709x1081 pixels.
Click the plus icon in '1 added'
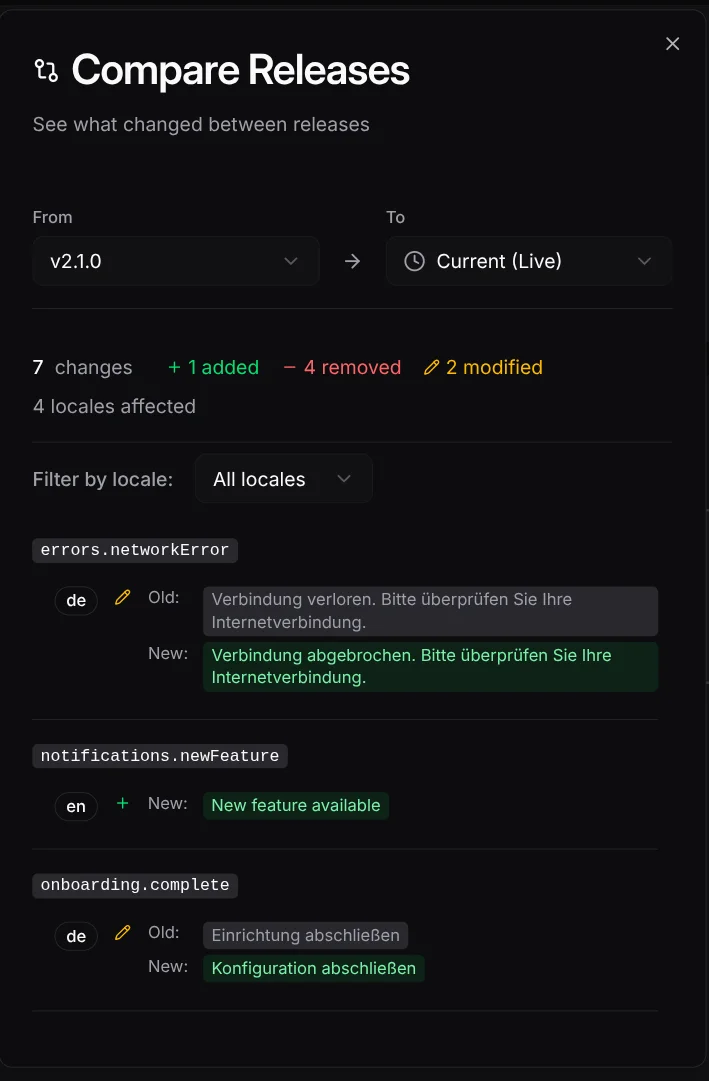click(173, 367)
